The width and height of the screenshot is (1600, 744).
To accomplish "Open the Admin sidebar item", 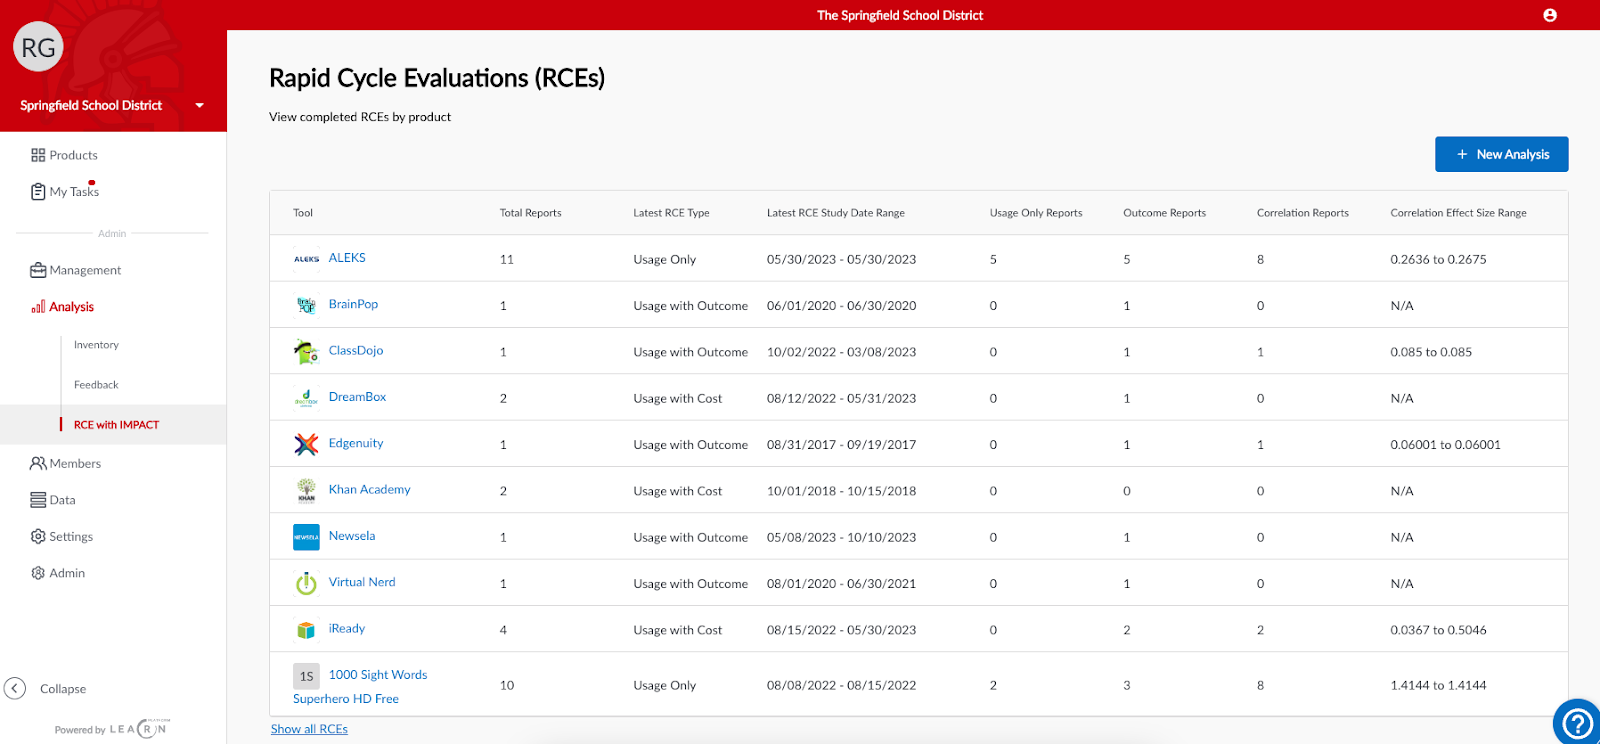I will (58, 573).
